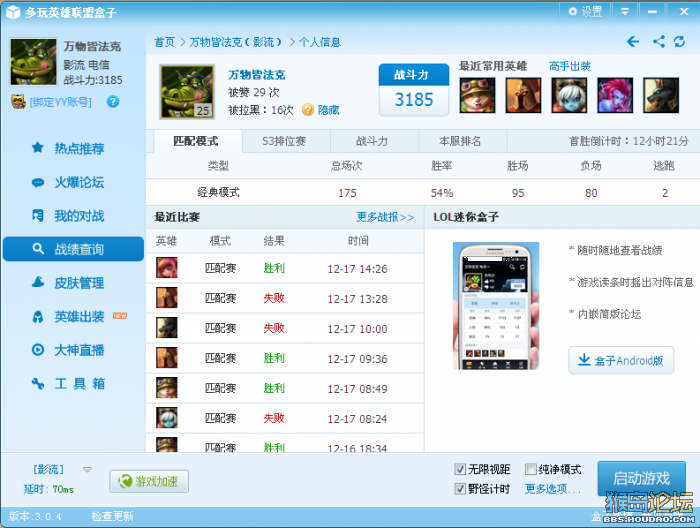Select 战绩查询 in the sidebar

click(73, 249)
